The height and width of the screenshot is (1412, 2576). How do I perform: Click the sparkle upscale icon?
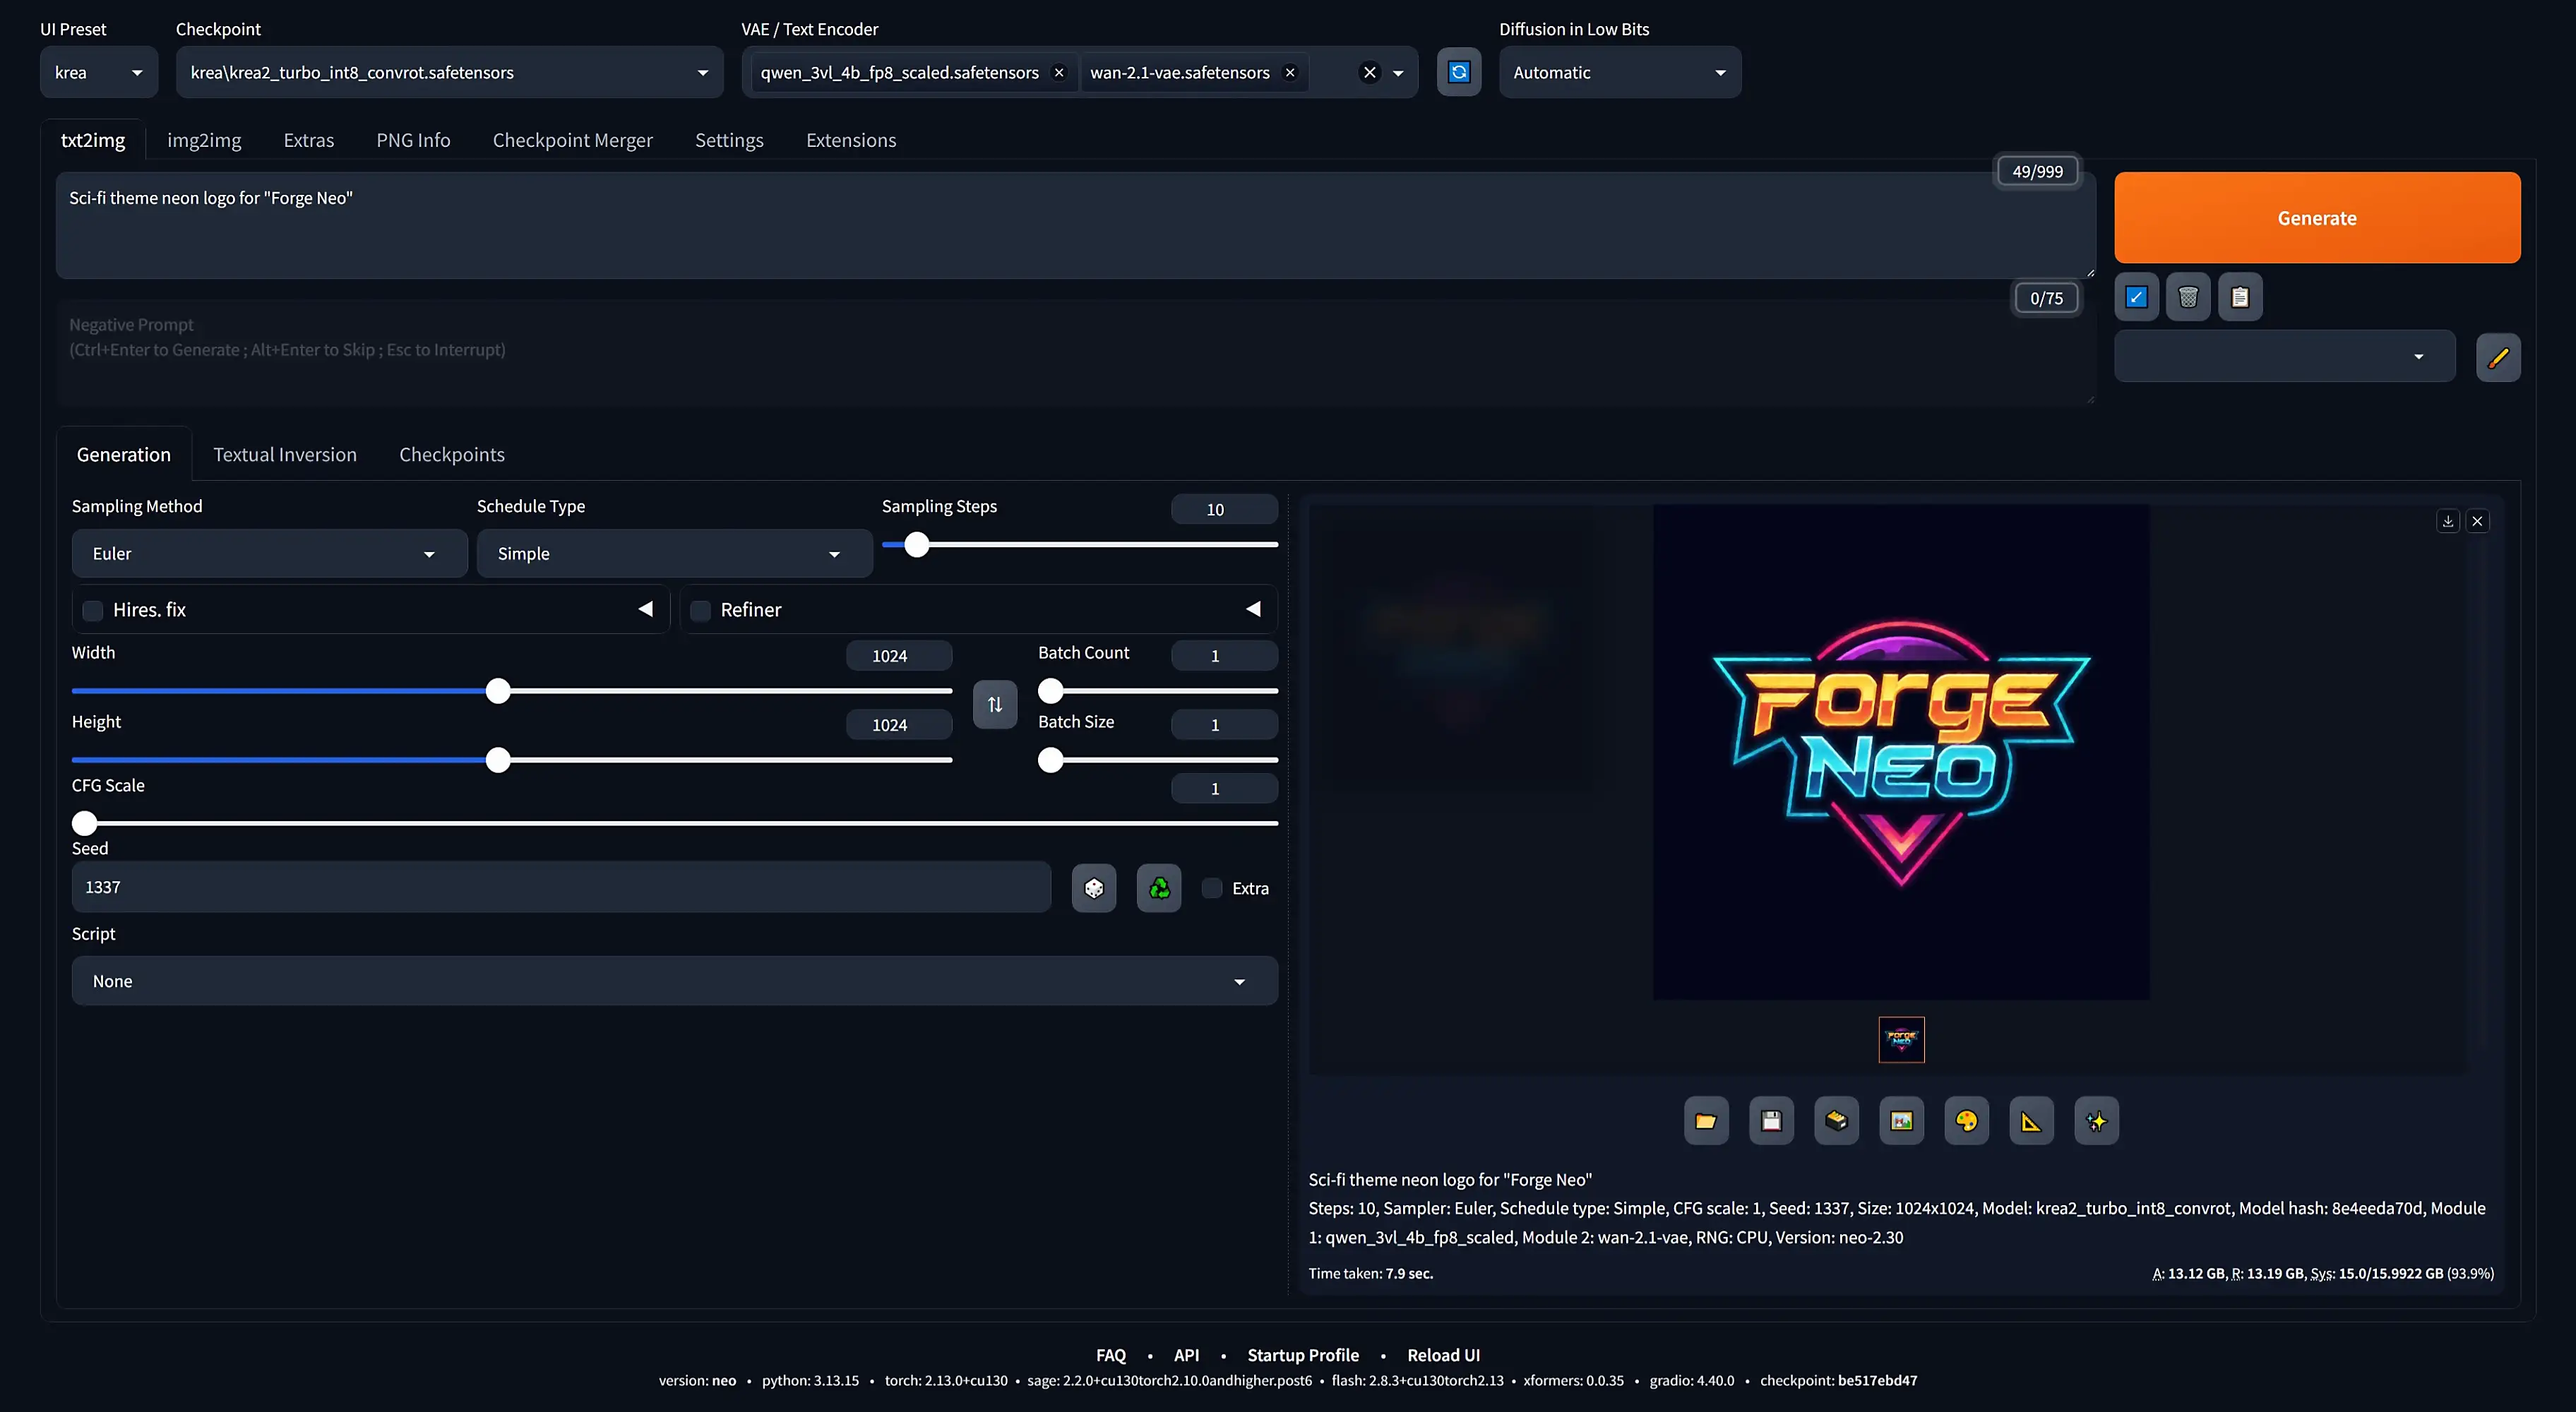2096,1121
